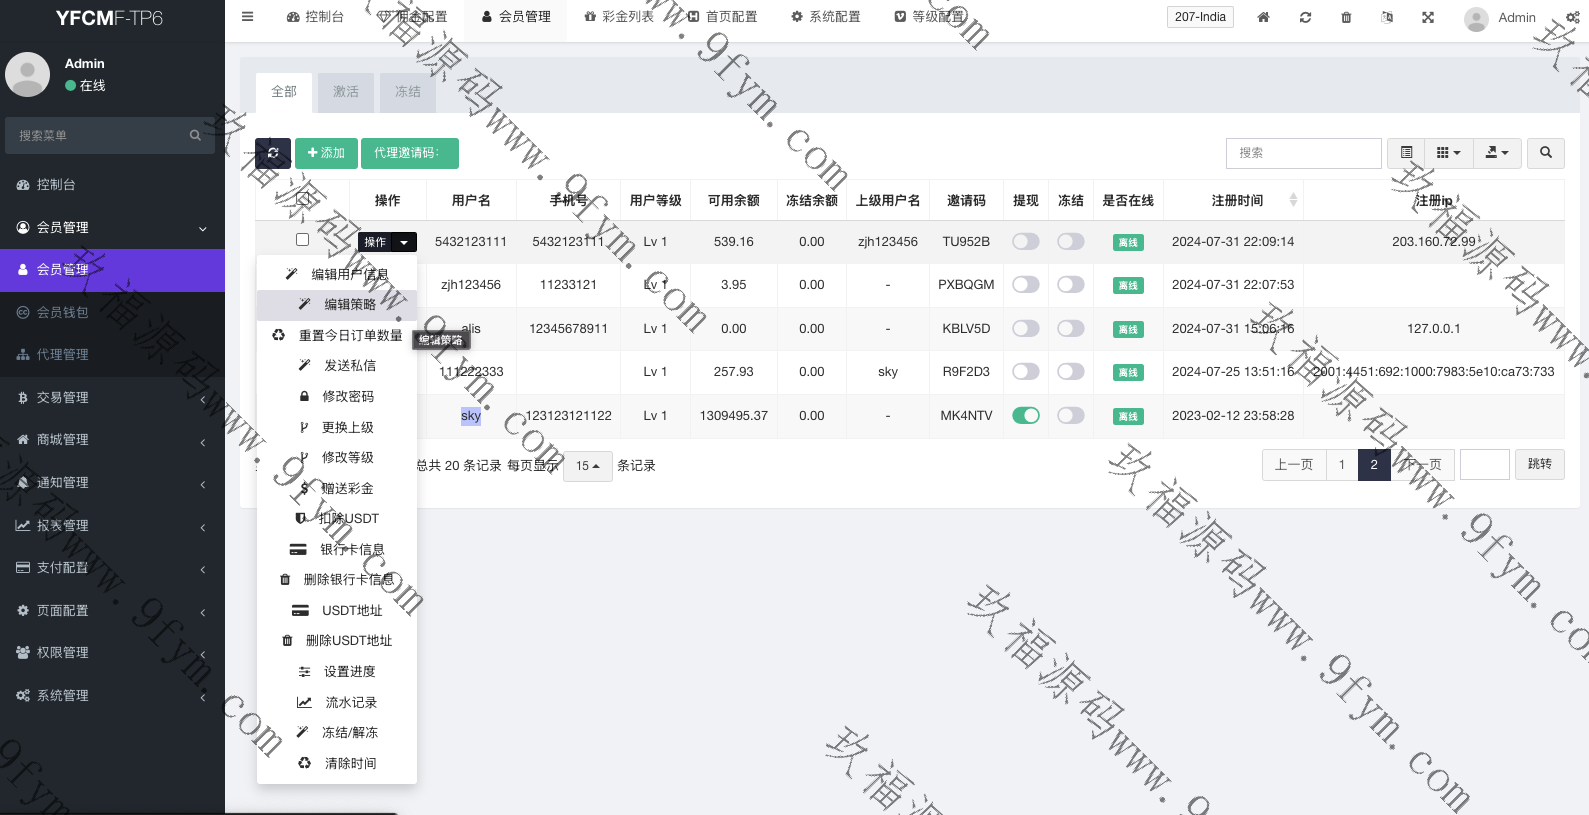1589x815 pixels.
Task: Click the refresh icon button beside 添加
Action: pos(273,153)
